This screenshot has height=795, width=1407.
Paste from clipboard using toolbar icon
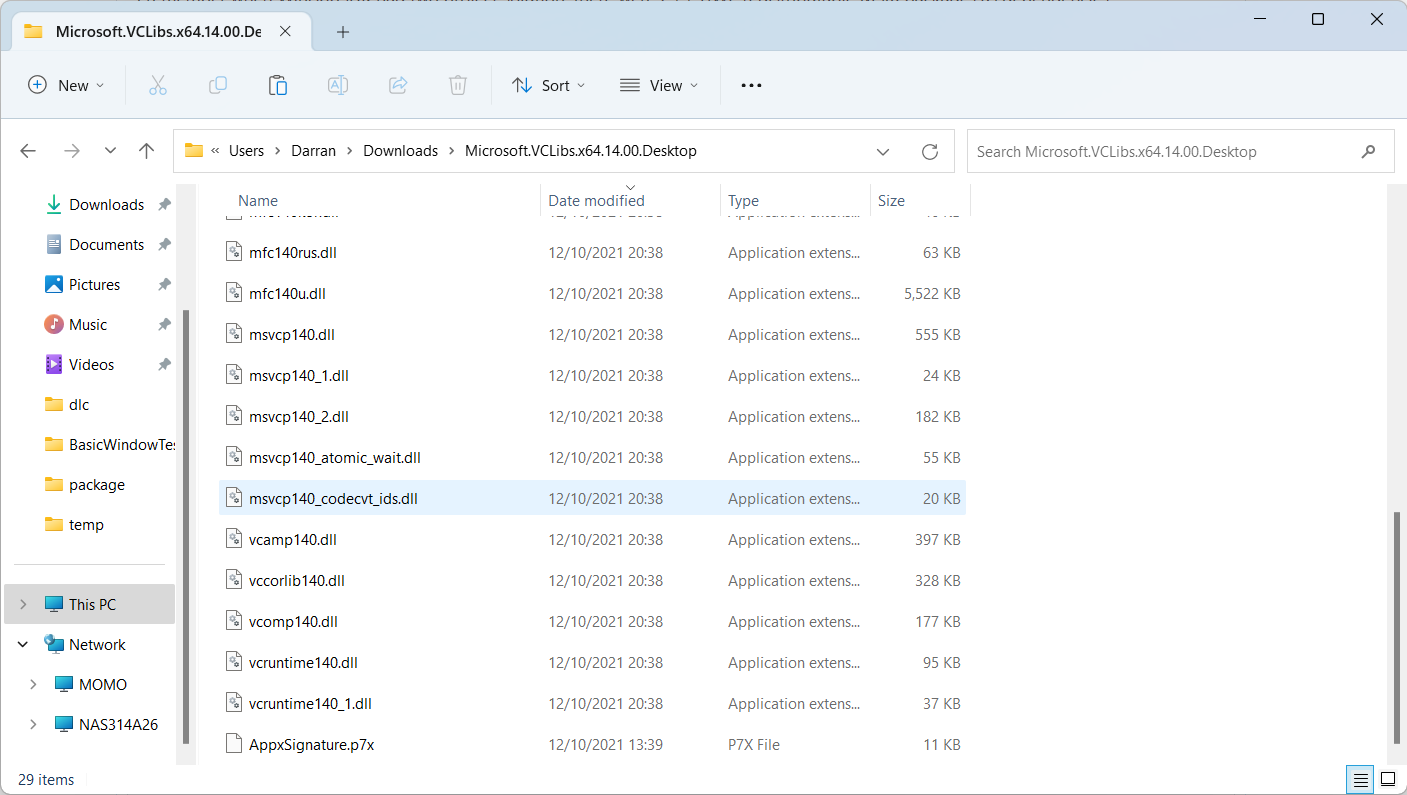point(278,85)
